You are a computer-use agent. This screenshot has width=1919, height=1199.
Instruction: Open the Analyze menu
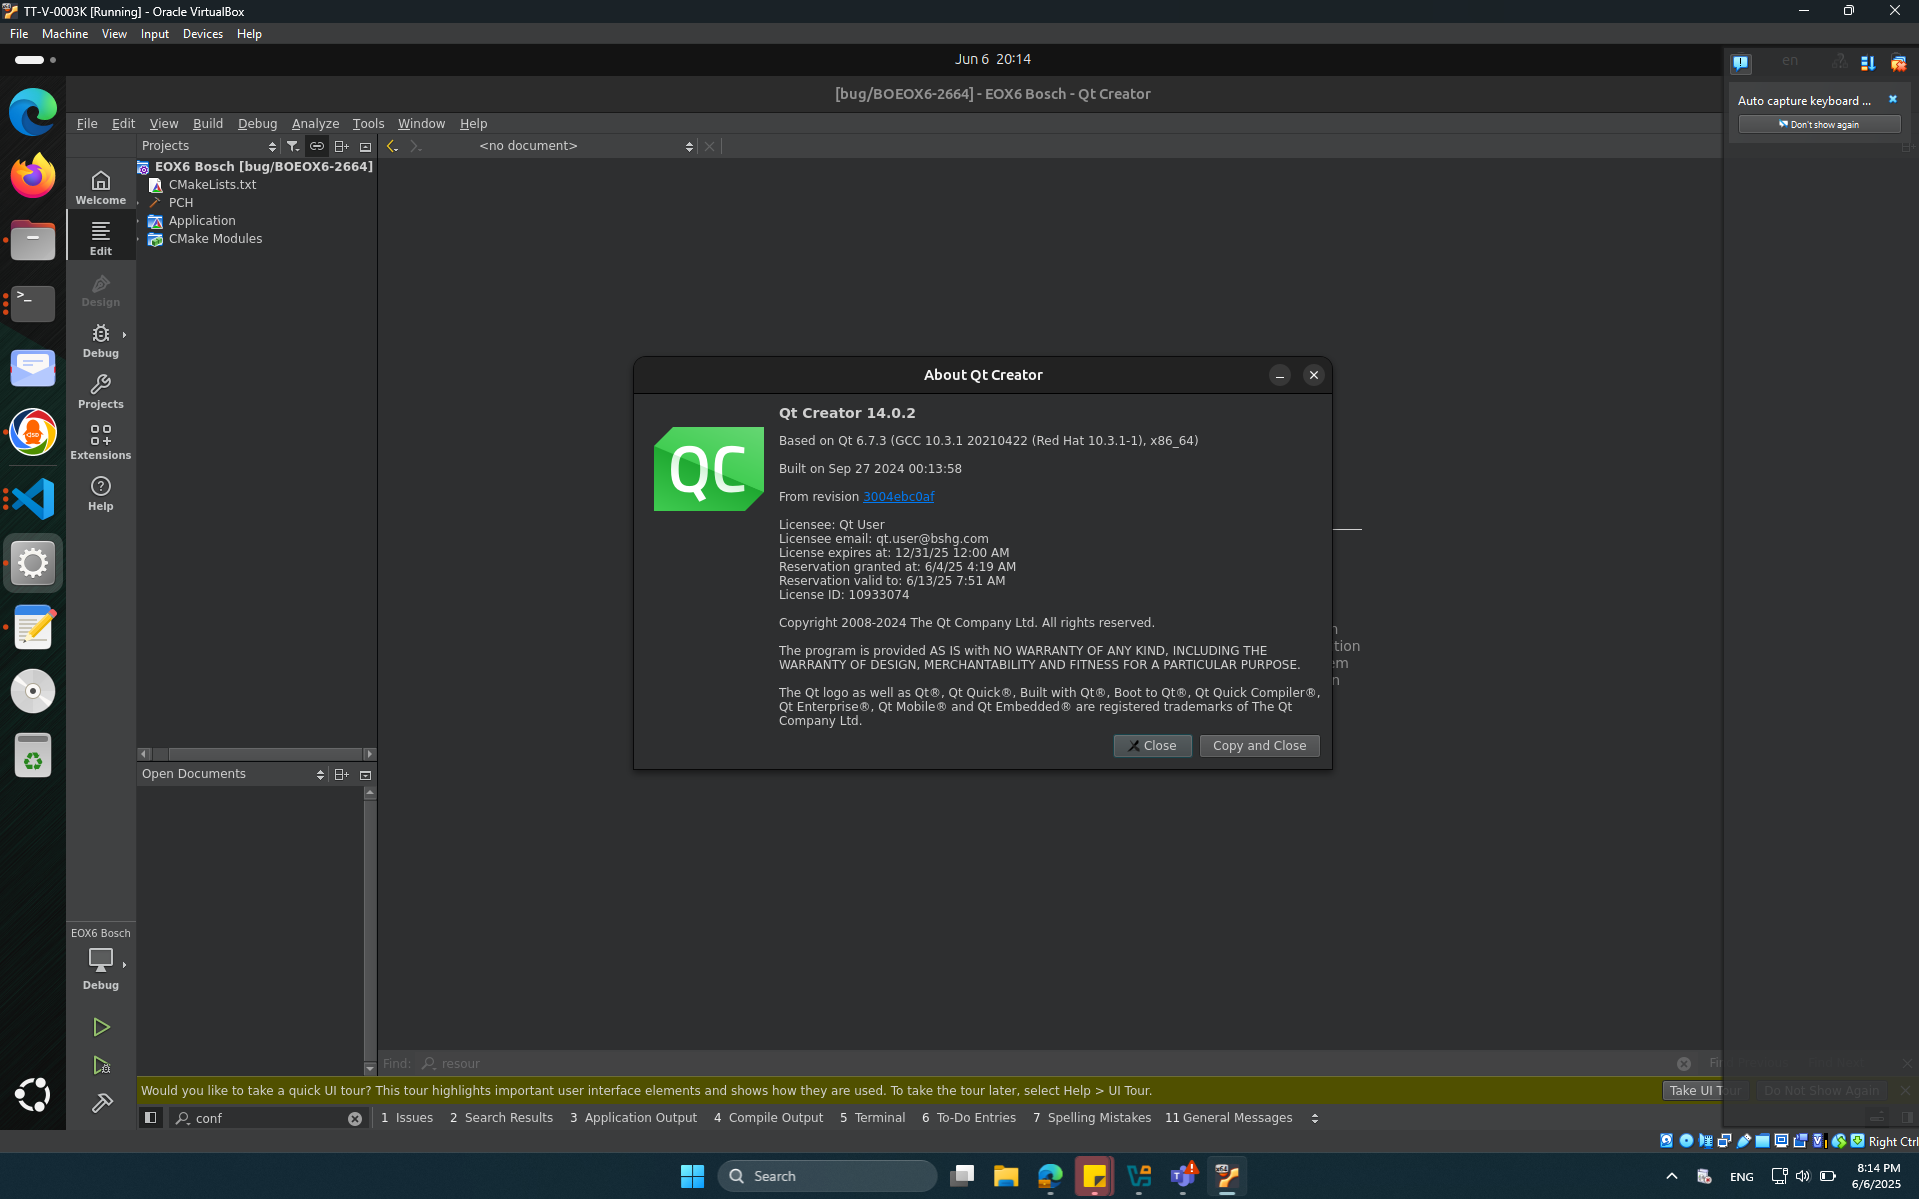click(x=315, y=124)
